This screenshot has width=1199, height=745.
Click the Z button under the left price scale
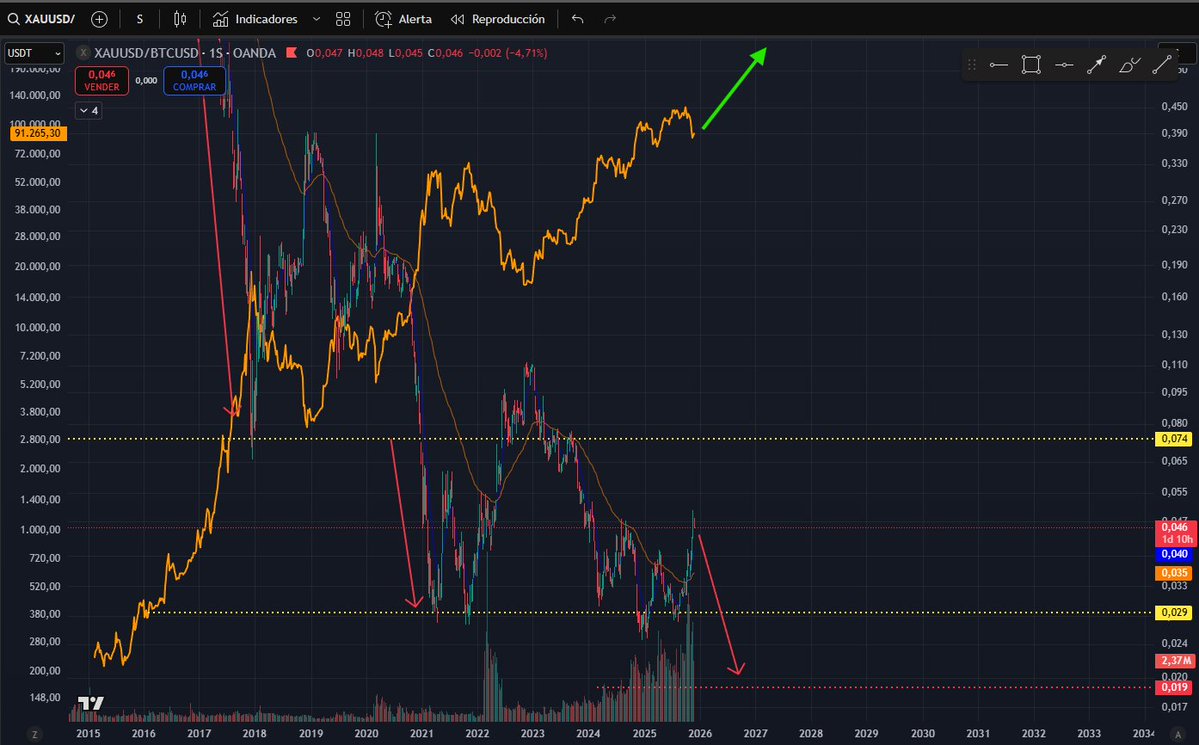[x=34, y=734]
